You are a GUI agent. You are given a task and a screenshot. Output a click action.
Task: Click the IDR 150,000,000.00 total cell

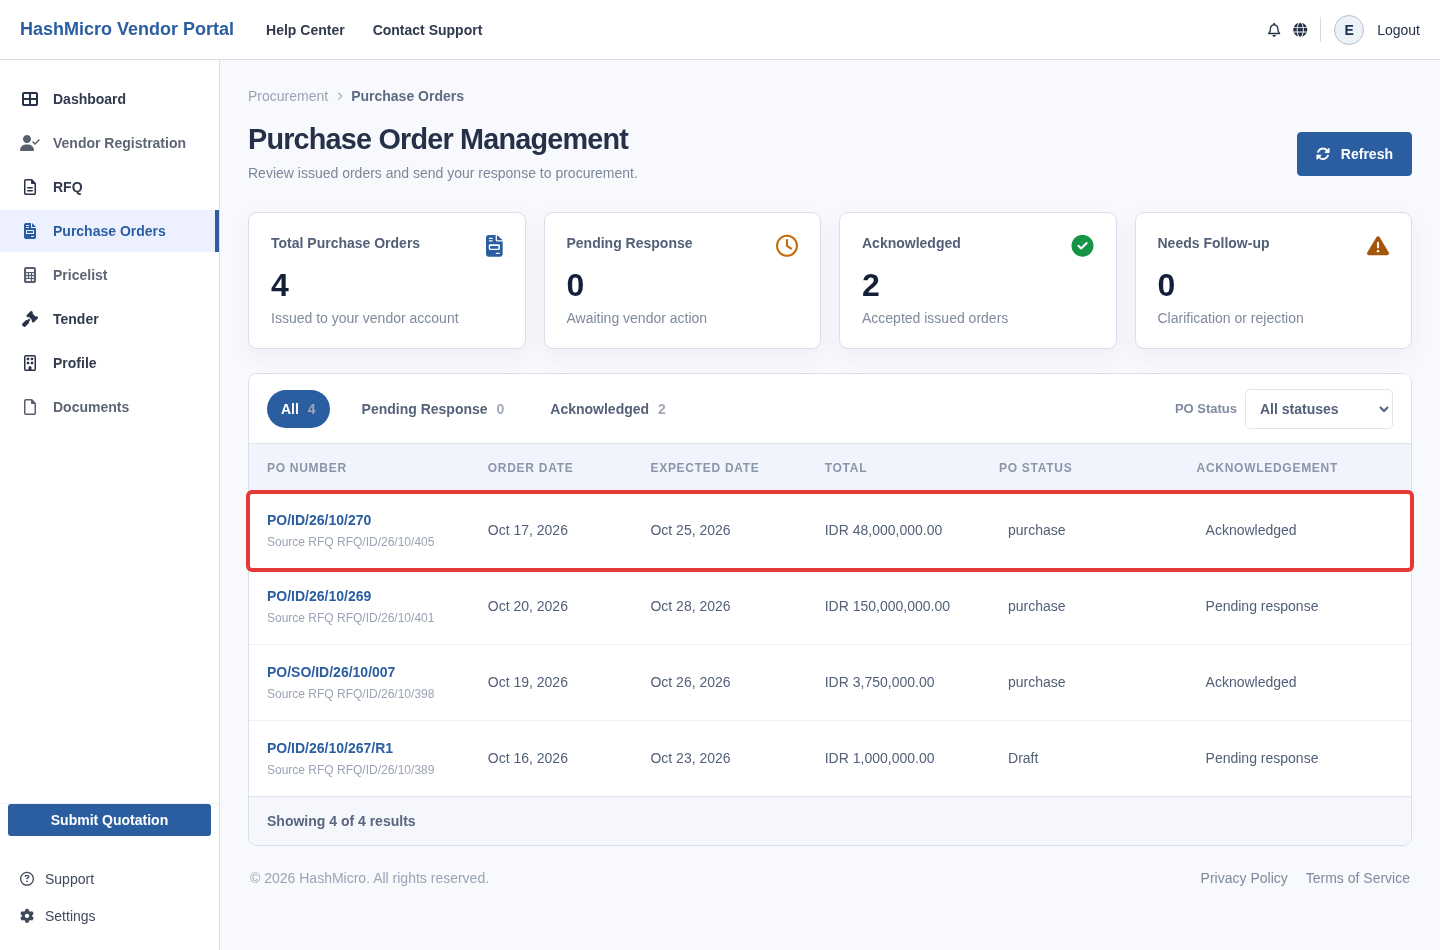click(x=887, y=606)
